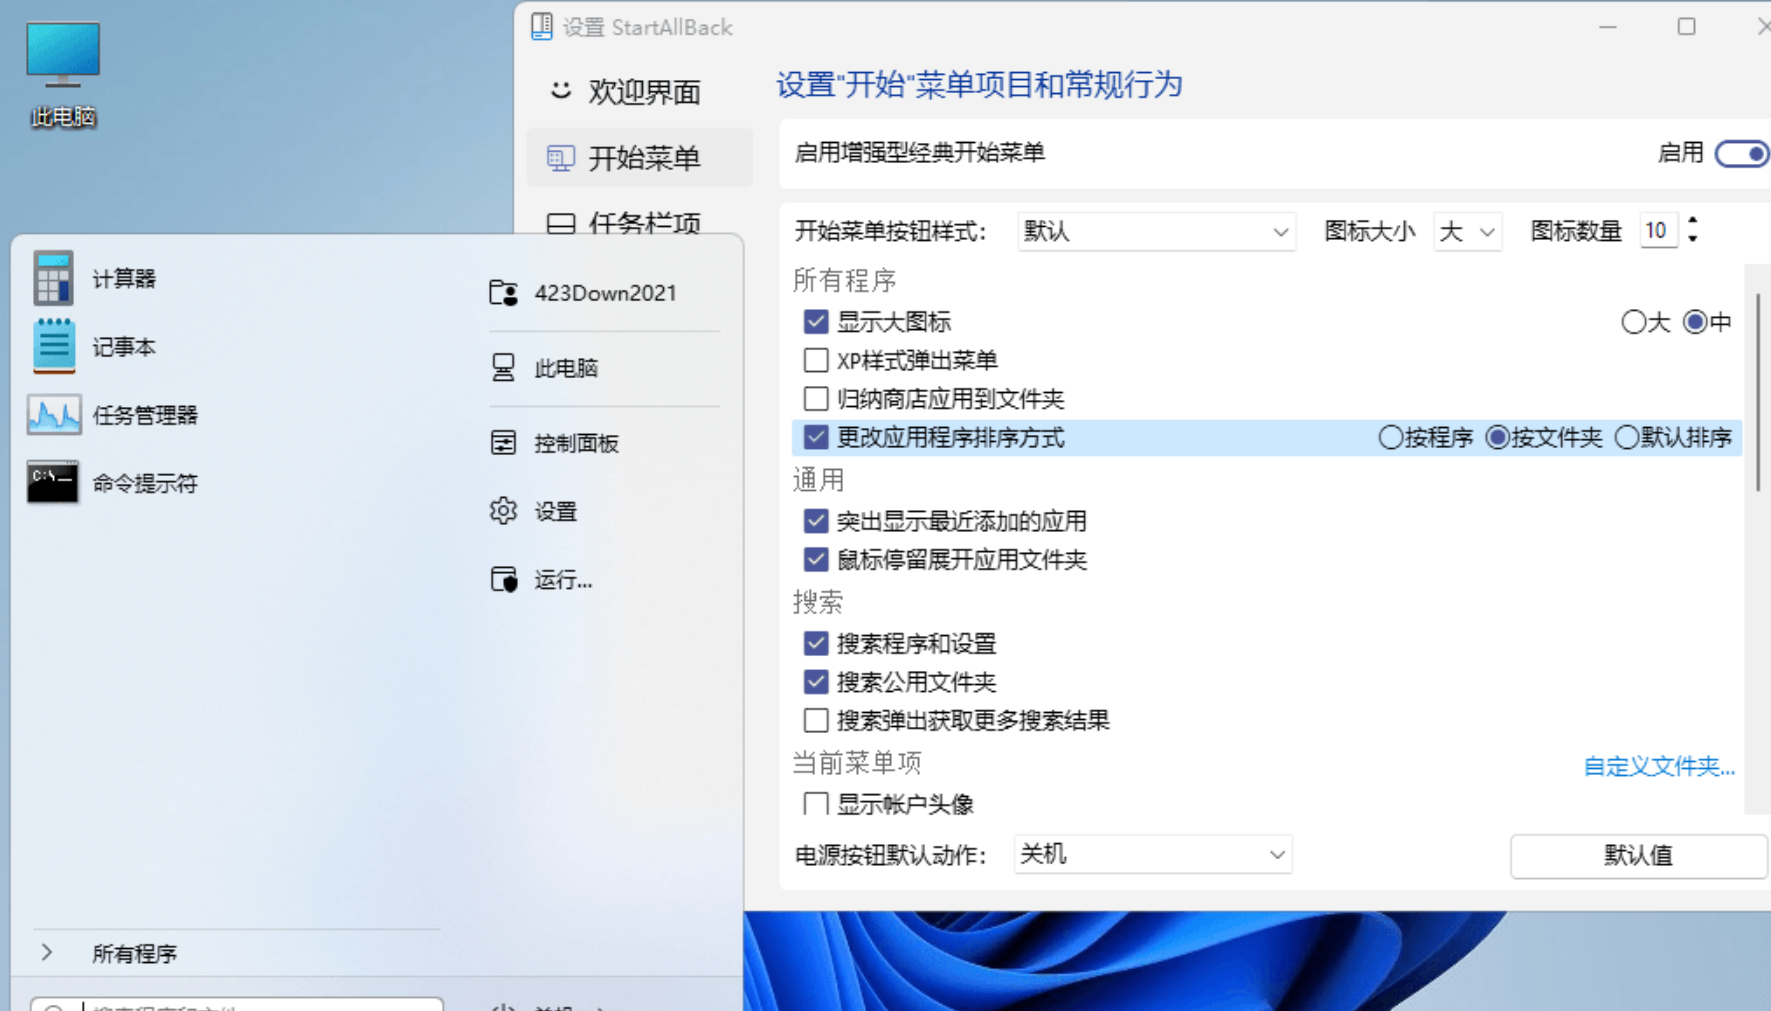
Task: Increase icon count with up arrow
Action: click(x=1692, y=222)
